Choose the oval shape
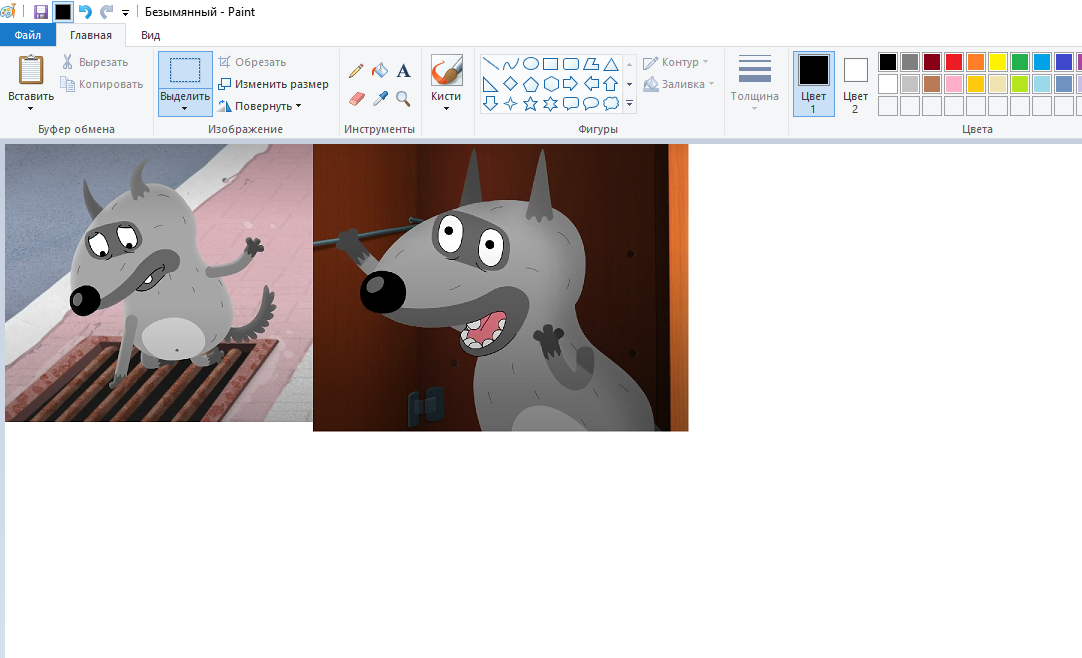The width and height of the screenshot is (1082, 658). [531, 64]
